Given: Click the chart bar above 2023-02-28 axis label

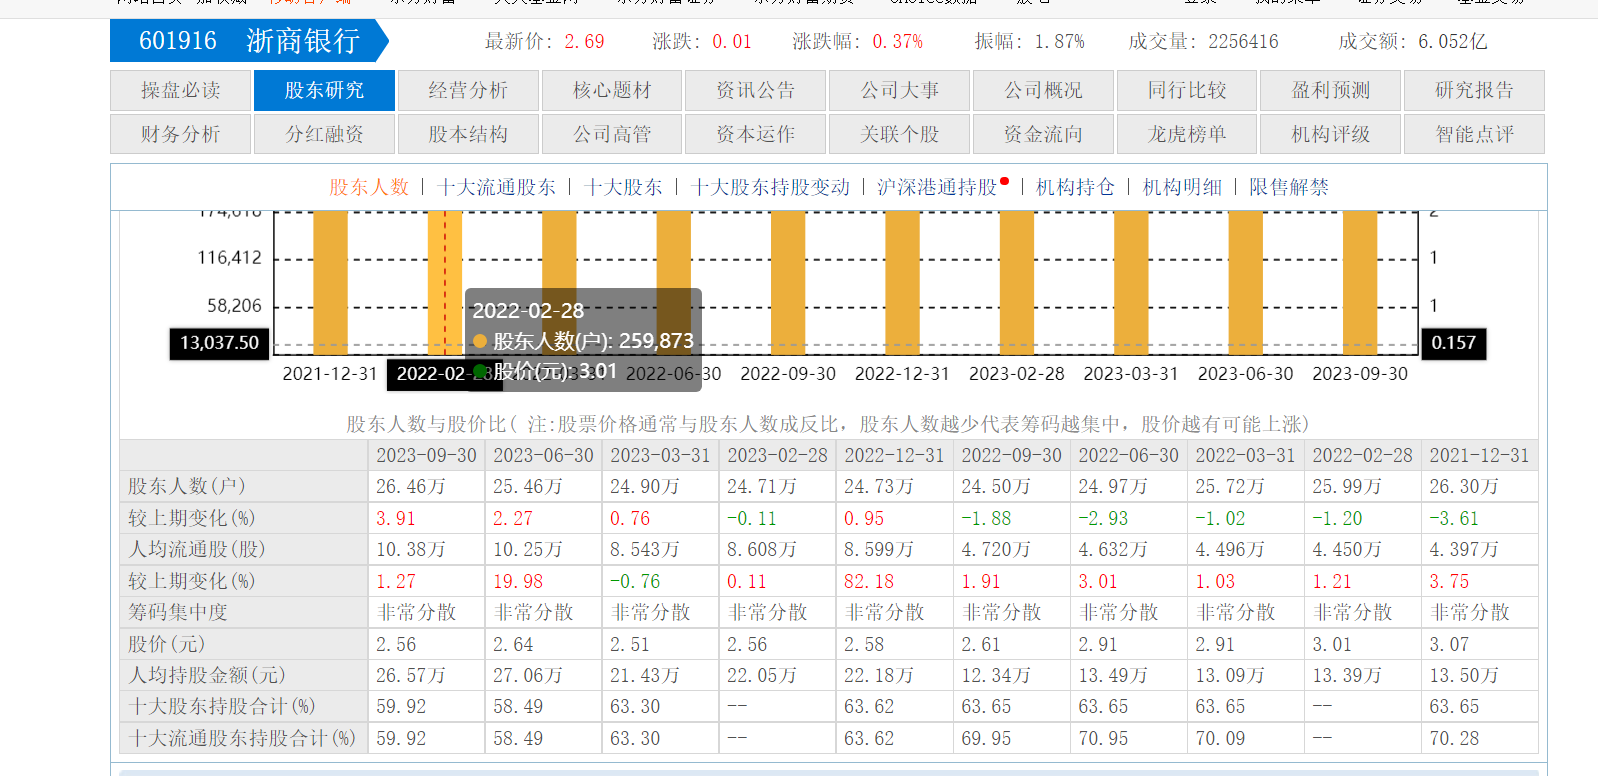Looking at the screenshot, I should point(1017,283).
